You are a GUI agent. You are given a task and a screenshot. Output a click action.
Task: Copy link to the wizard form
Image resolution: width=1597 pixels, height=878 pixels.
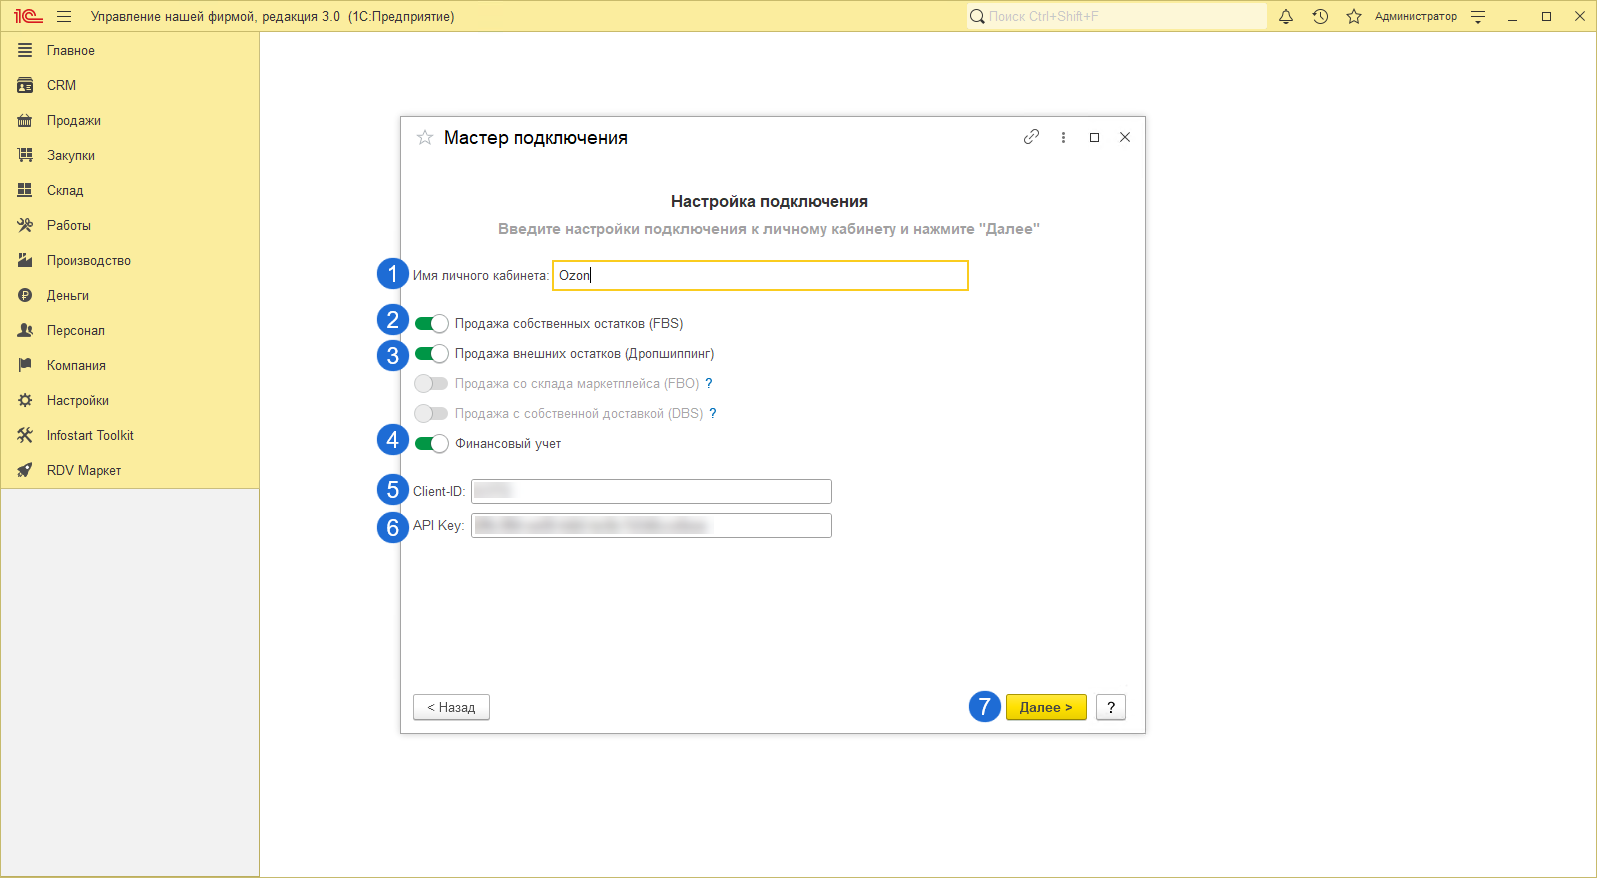pyautogui.click(x=1031, y=137)
